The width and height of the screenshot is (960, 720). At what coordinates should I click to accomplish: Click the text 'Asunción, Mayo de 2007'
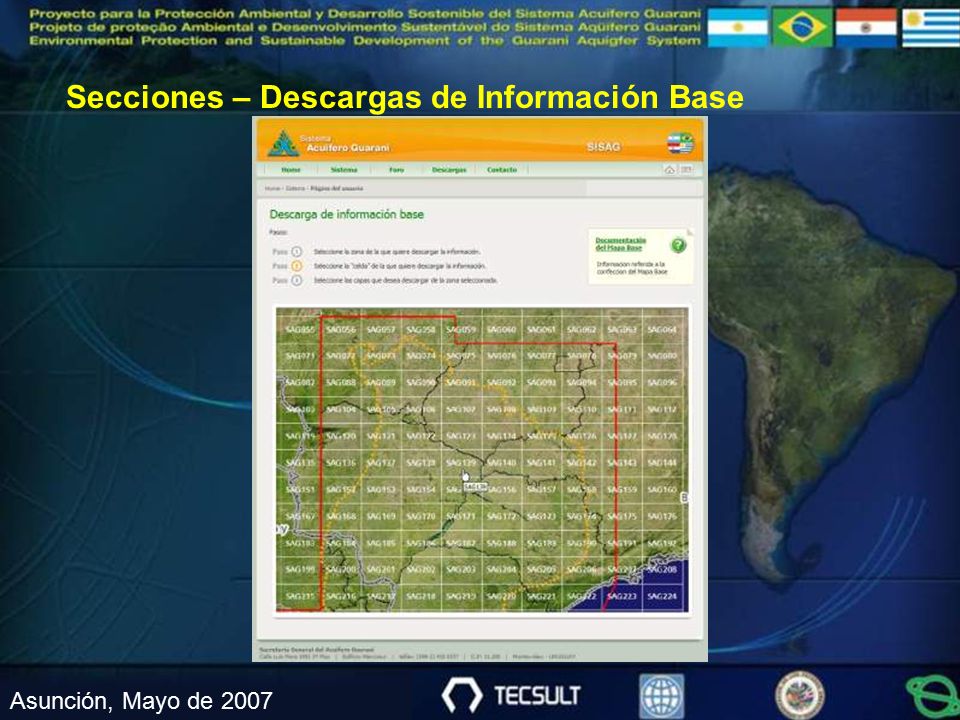click(141, 700)
